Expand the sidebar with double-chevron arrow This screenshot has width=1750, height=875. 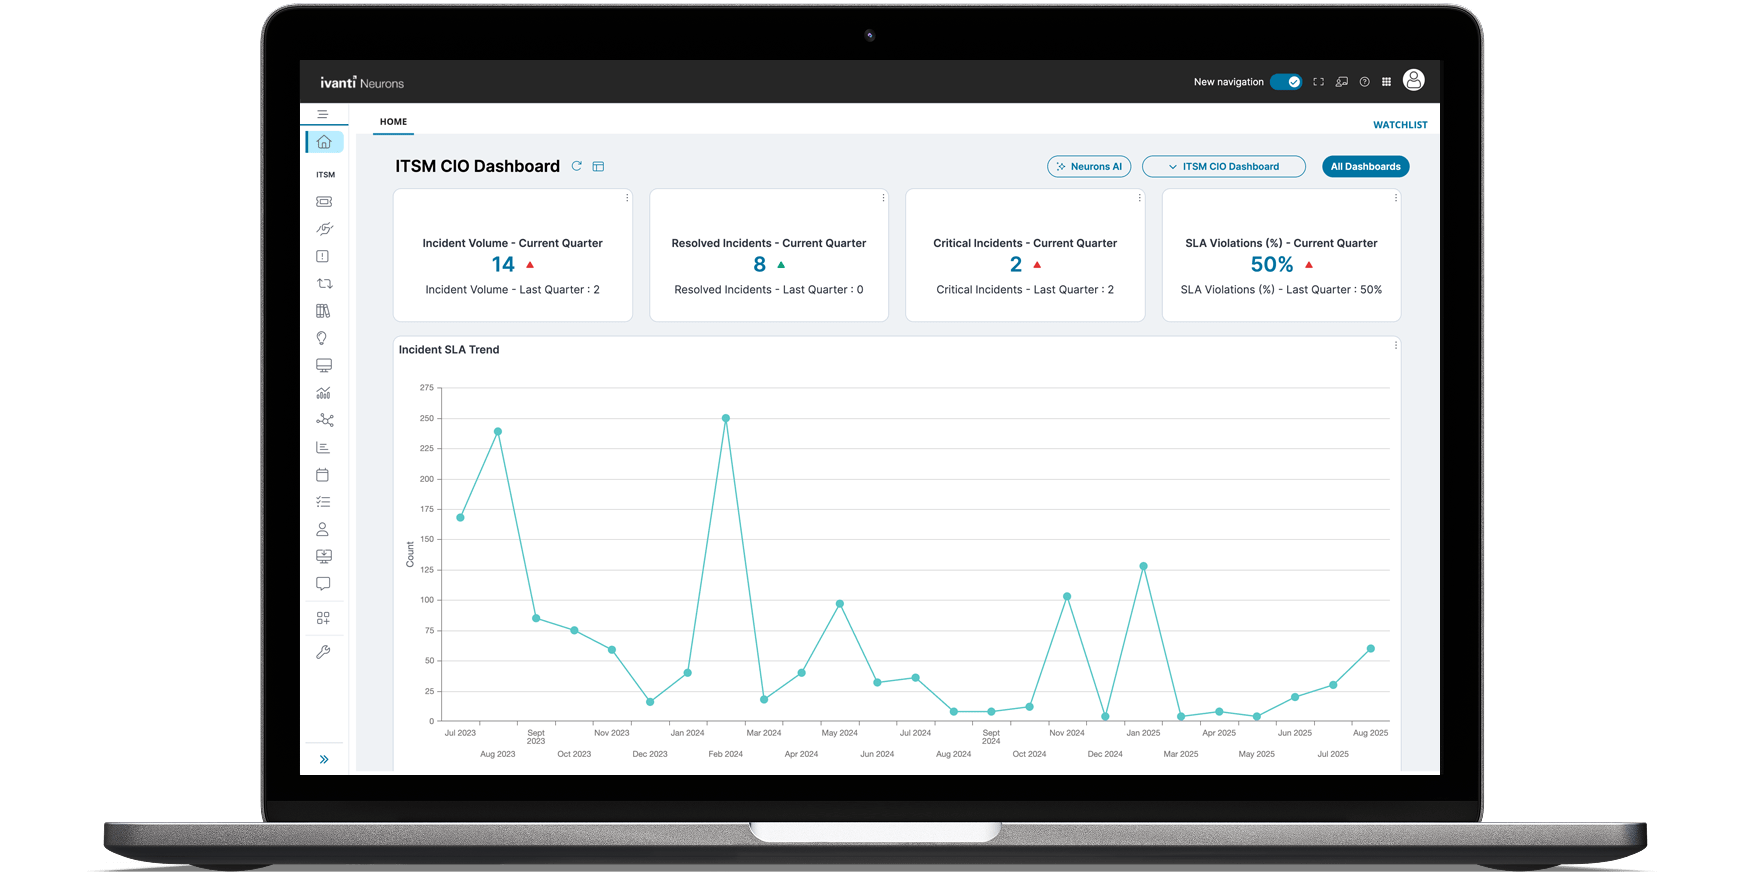(x=324, y=759)
